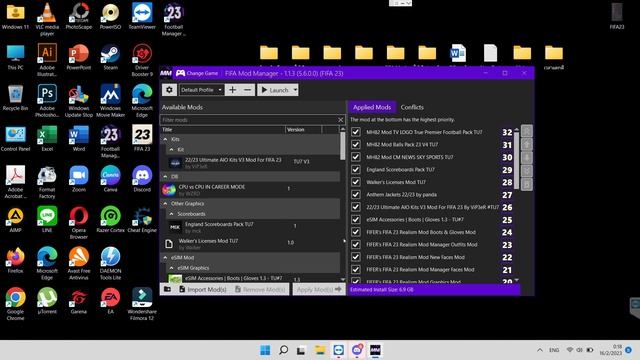Collapse the Kit subcategory
The width and height of the screenshot is (640, 360).
click(x=171, y=150)
